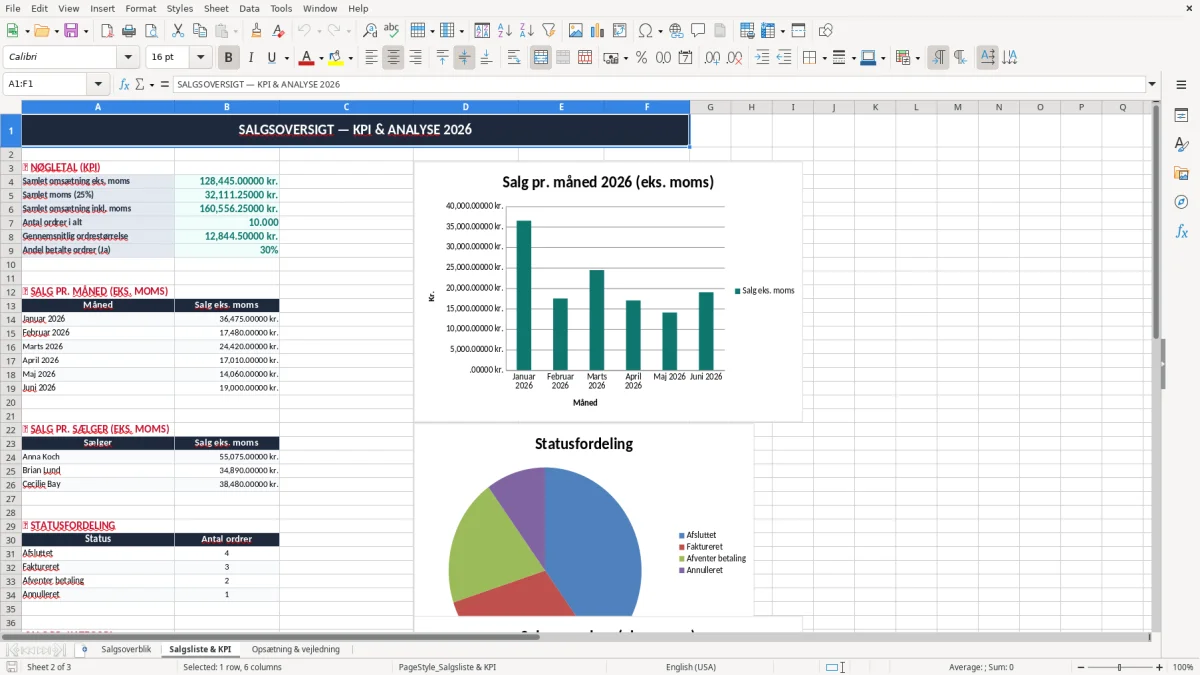This screenshot has height=675, width=1200.
Task: Click the Open folder icon
Action: [x=40, y=31]
